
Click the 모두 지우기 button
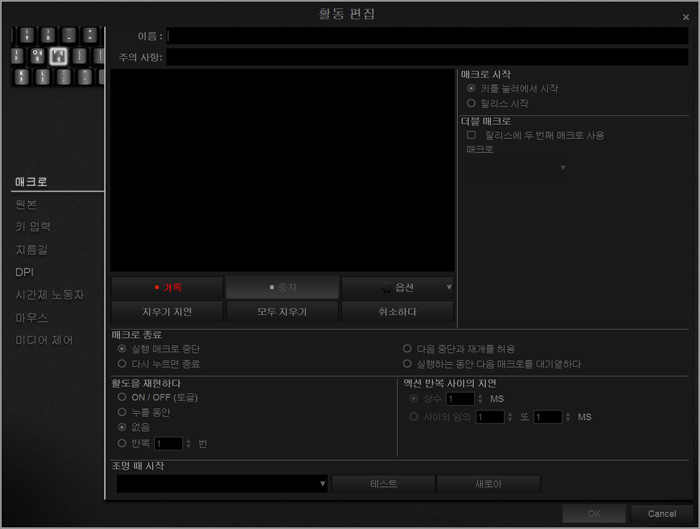[x=281, y=312]
